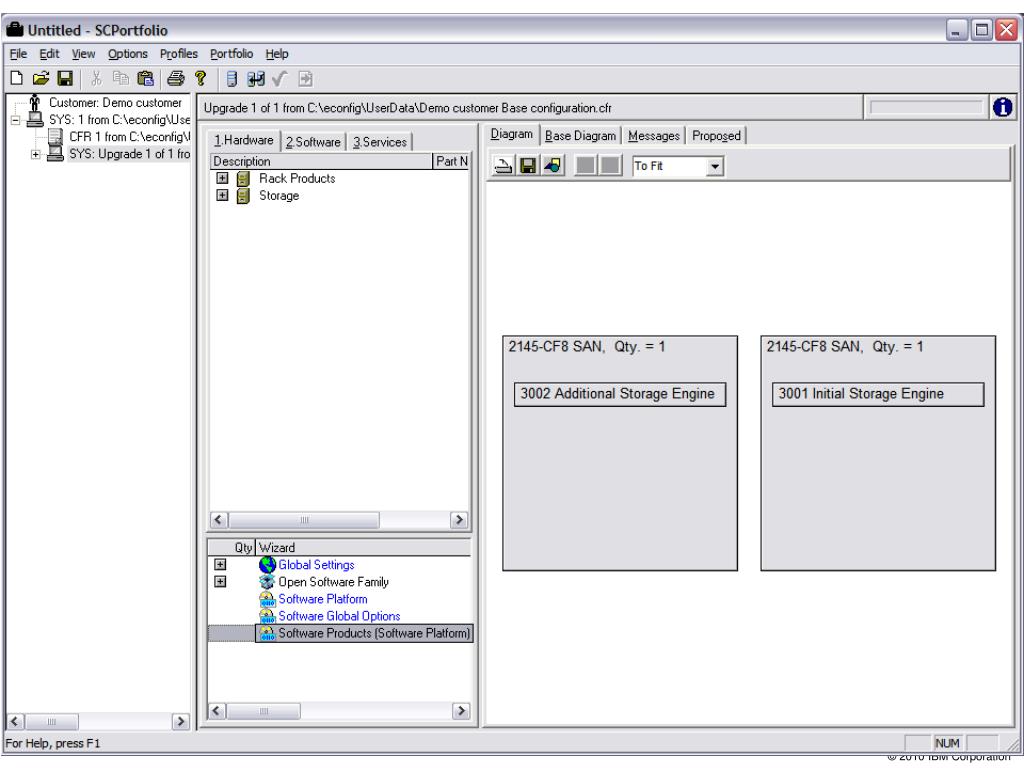Click the 3002 Additional Storage Engine box
The height and width of the screenshot is (768, 1024).
(x=620, y=394)
